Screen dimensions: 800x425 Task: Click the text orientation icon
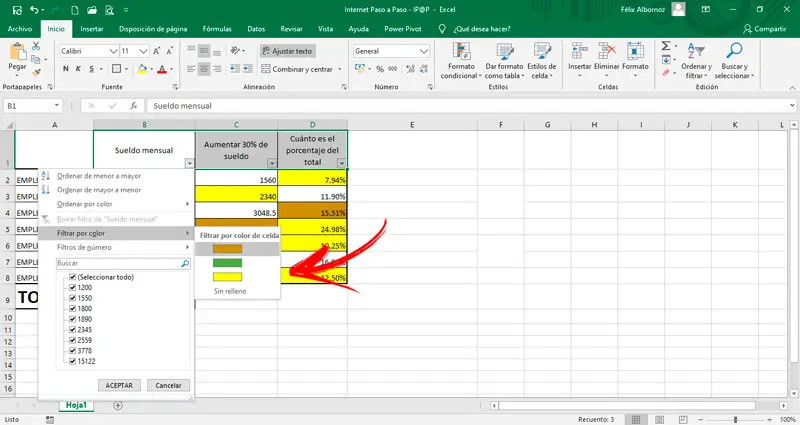[x=235, y=51]
